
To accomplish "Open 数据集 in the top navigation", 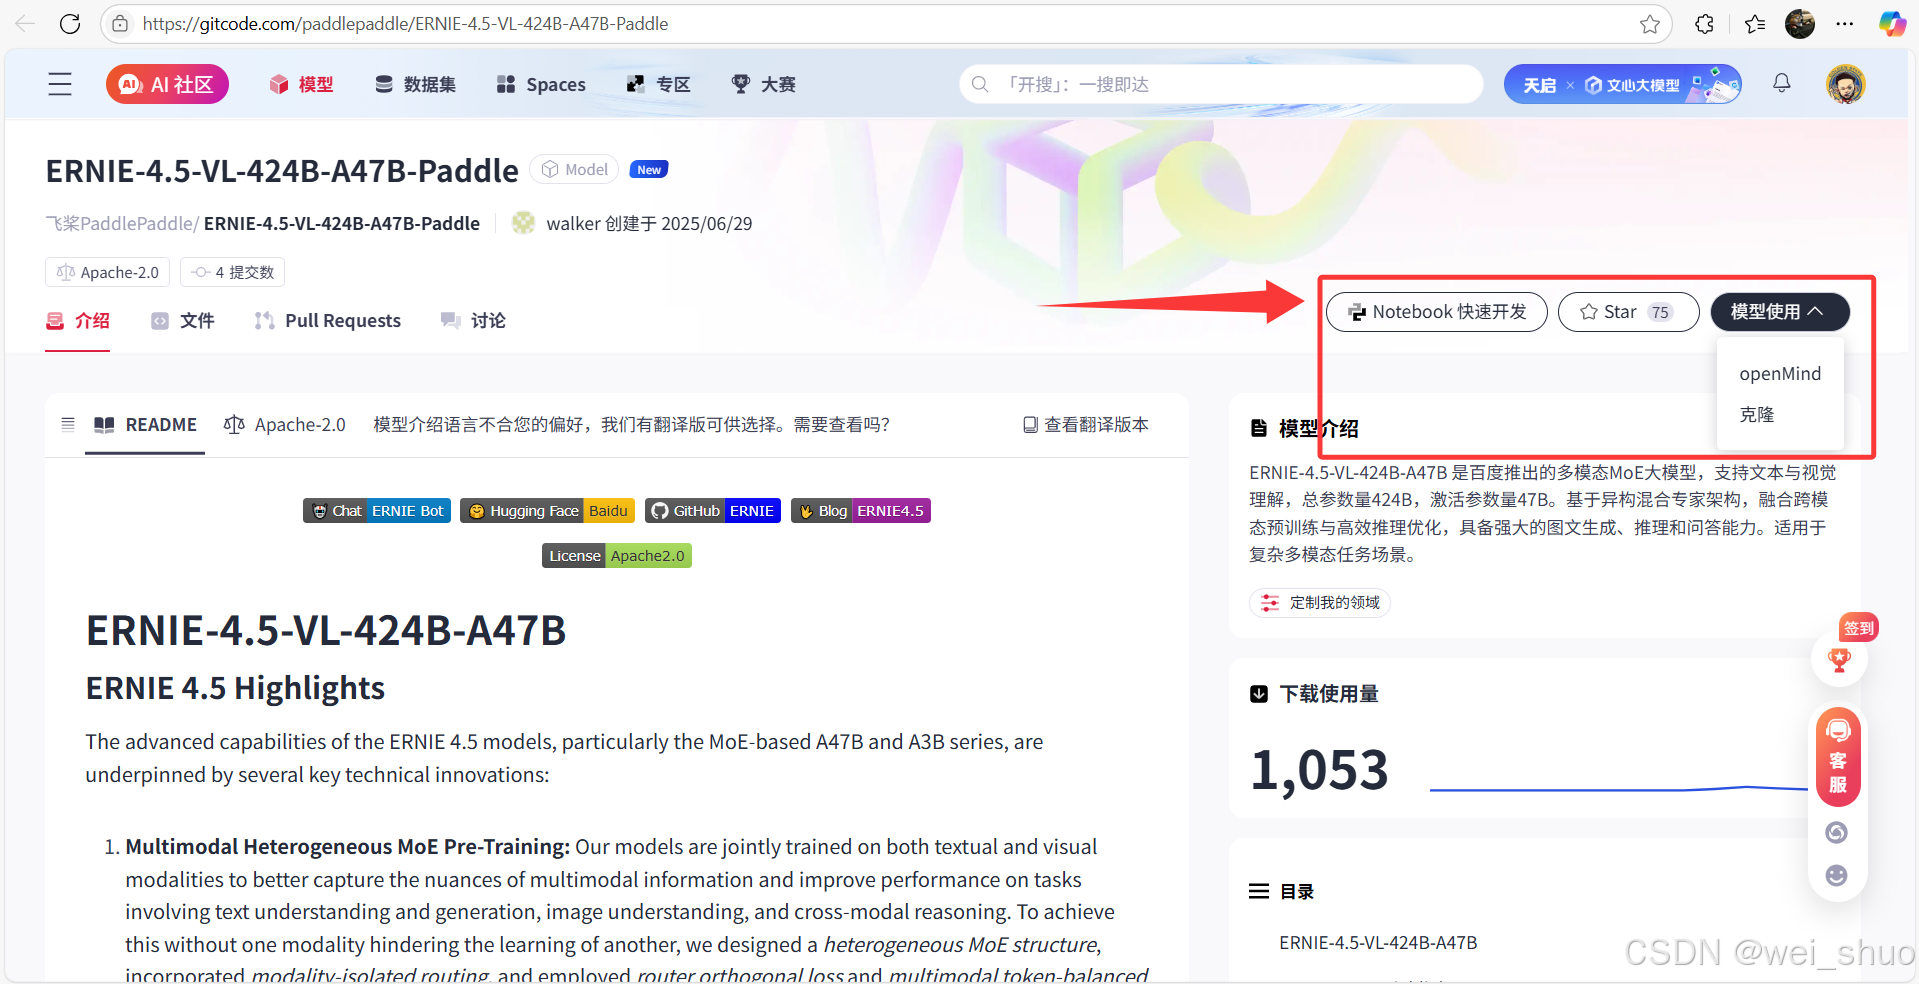I will (415, 85).
